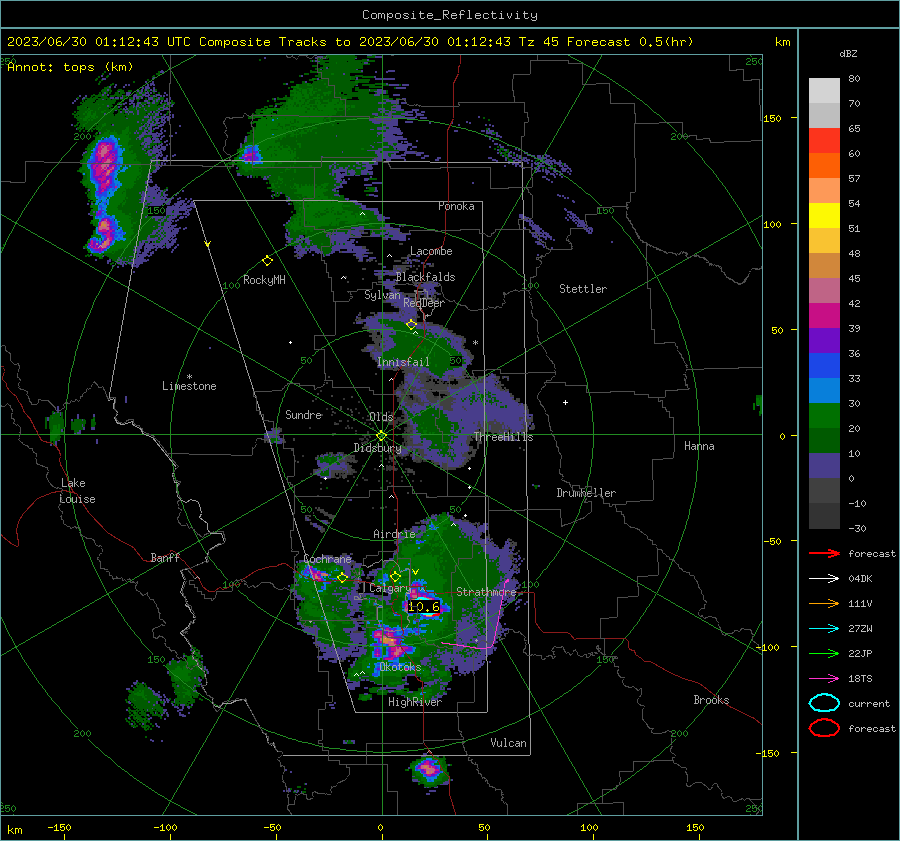
Task: Click the Composite_Reflectivity title
Action: (x=450, y=15)
